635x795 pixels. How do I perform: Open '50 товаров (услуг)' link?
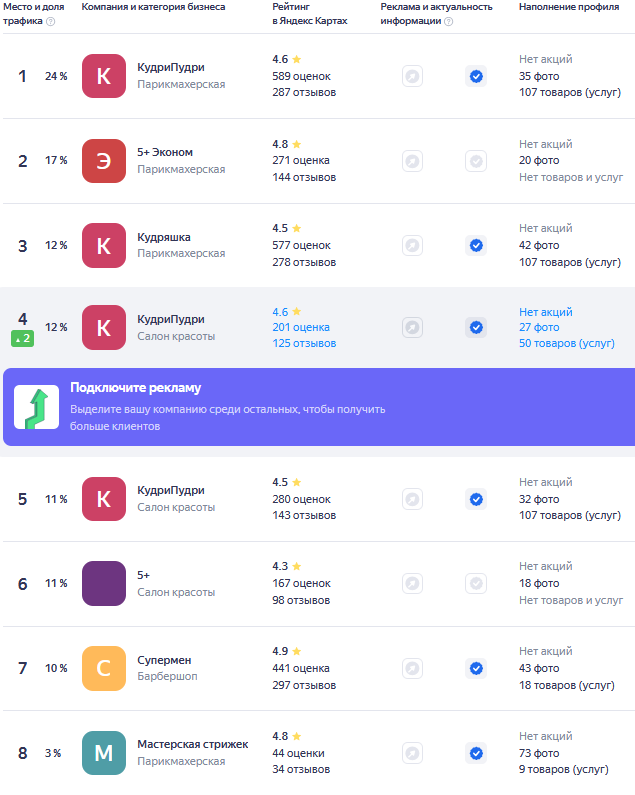pos(567,343)
